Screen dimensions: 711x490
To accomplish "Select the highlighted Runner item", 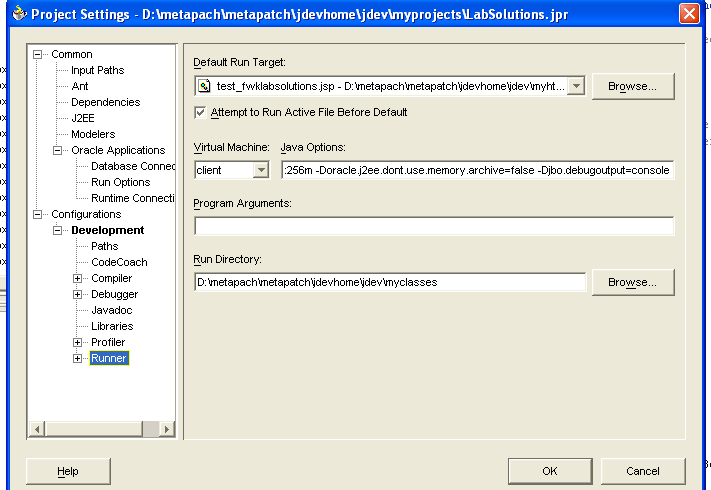I will pos(109,358).
